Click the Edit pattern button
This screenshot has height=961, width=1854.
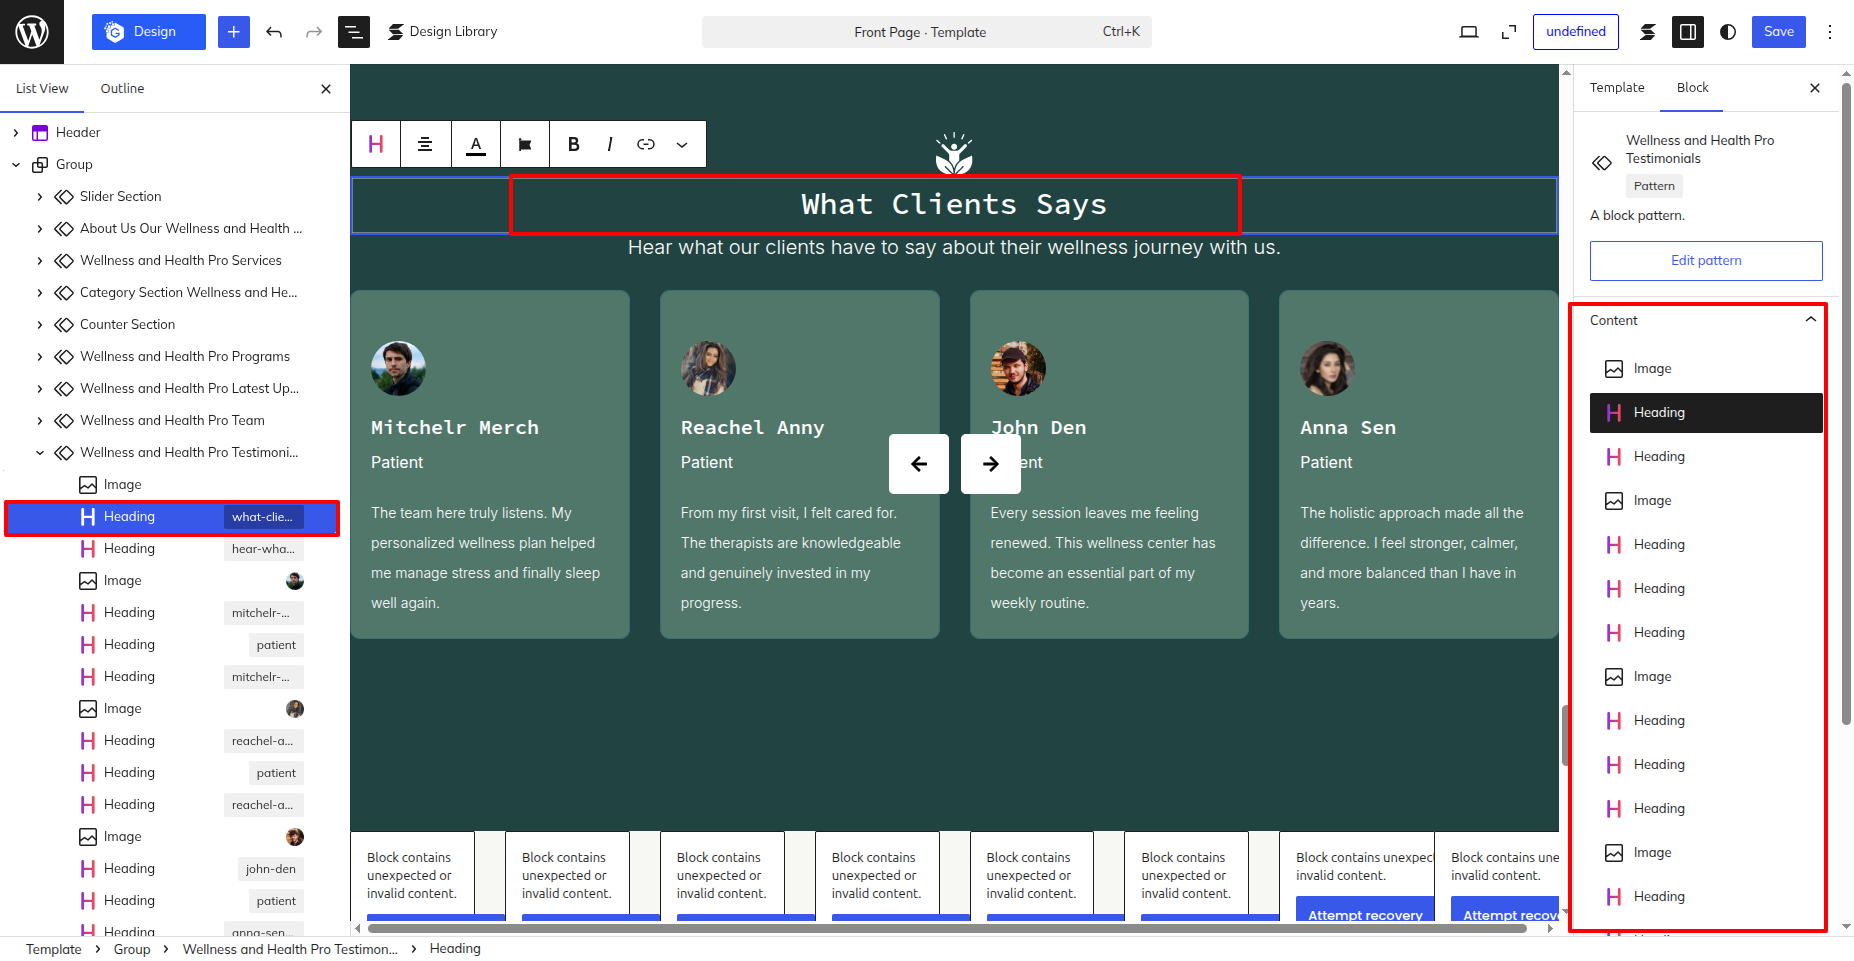[x=1706, y=260]
